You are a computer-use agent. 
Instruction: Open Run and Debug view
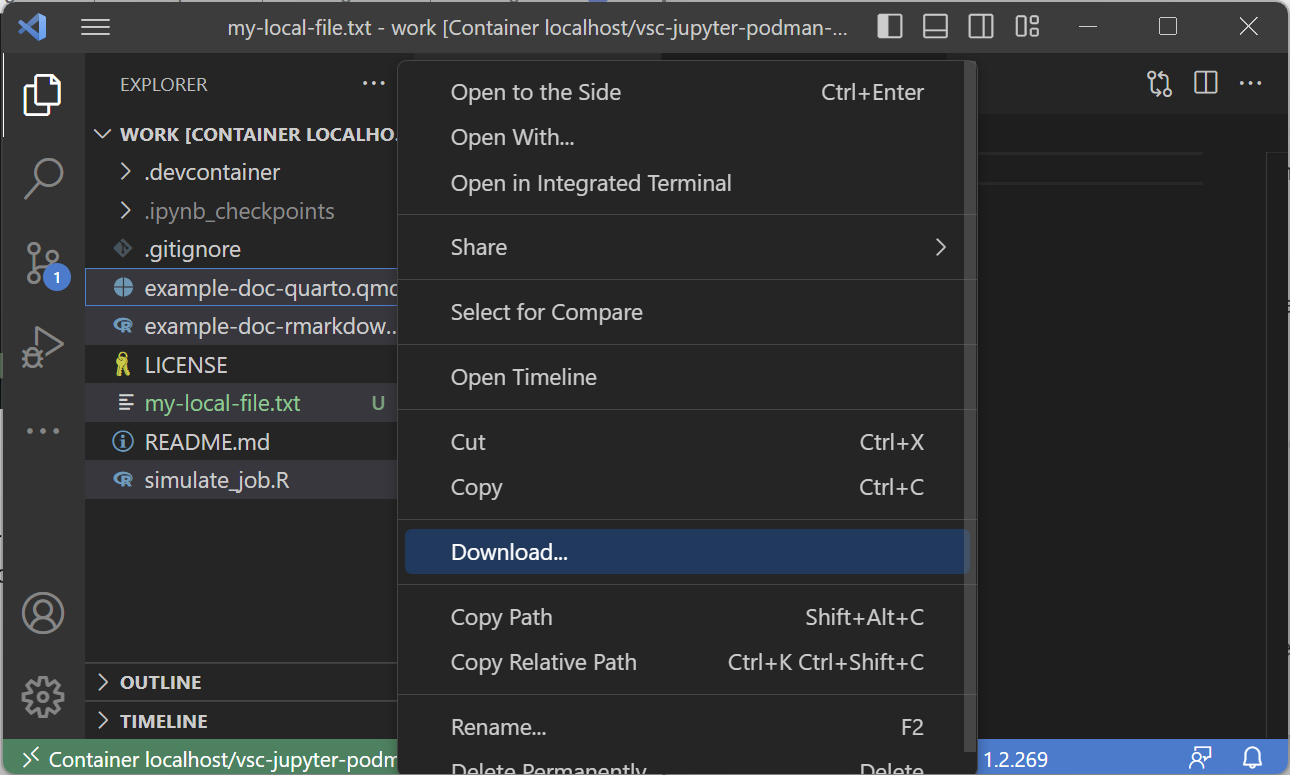click(43, 347)
